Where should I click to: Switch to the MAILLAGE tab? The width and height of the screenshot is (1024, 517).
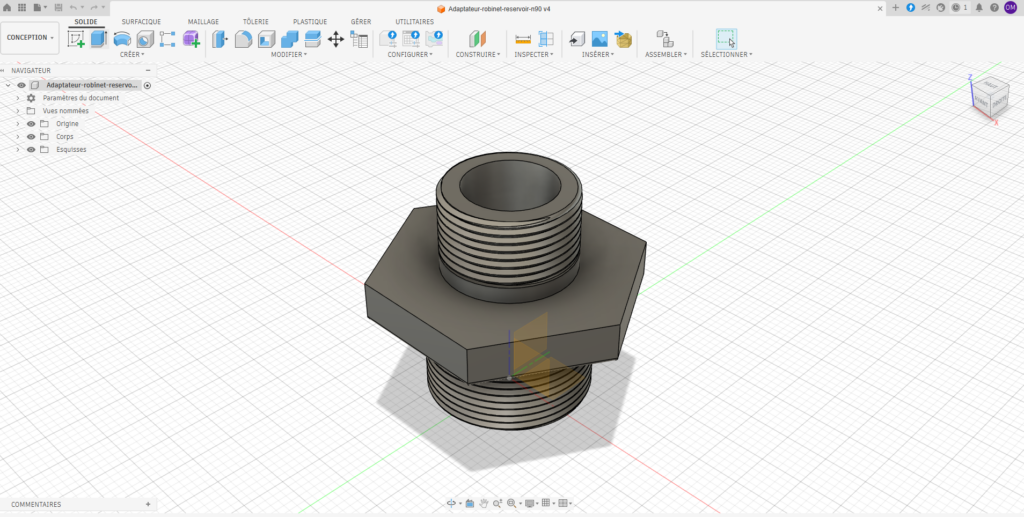203,22
